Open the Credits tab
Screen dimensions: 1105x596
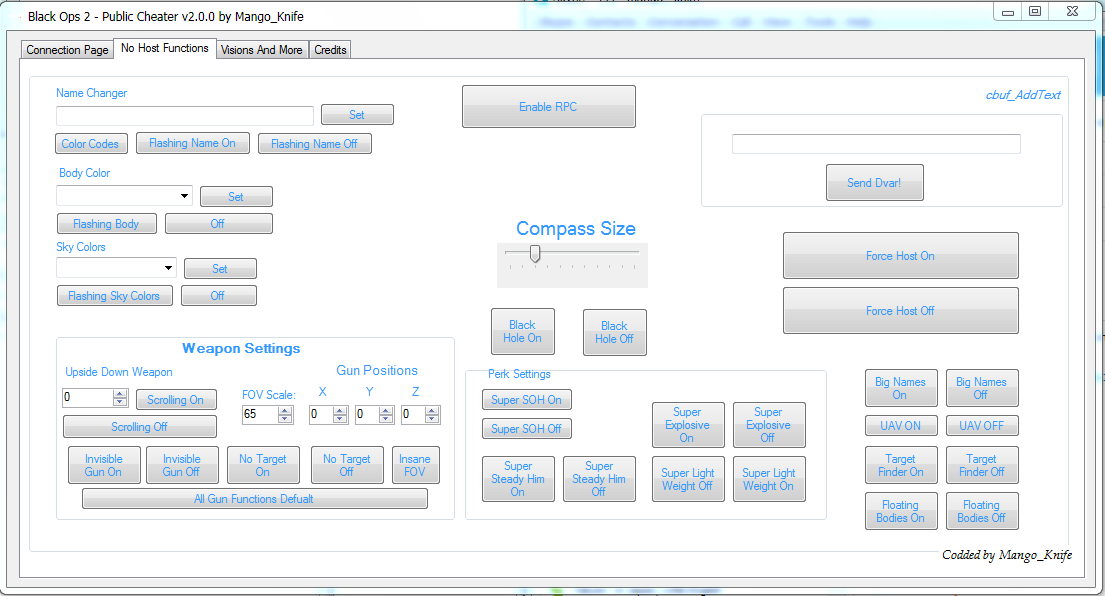(330, 49)
